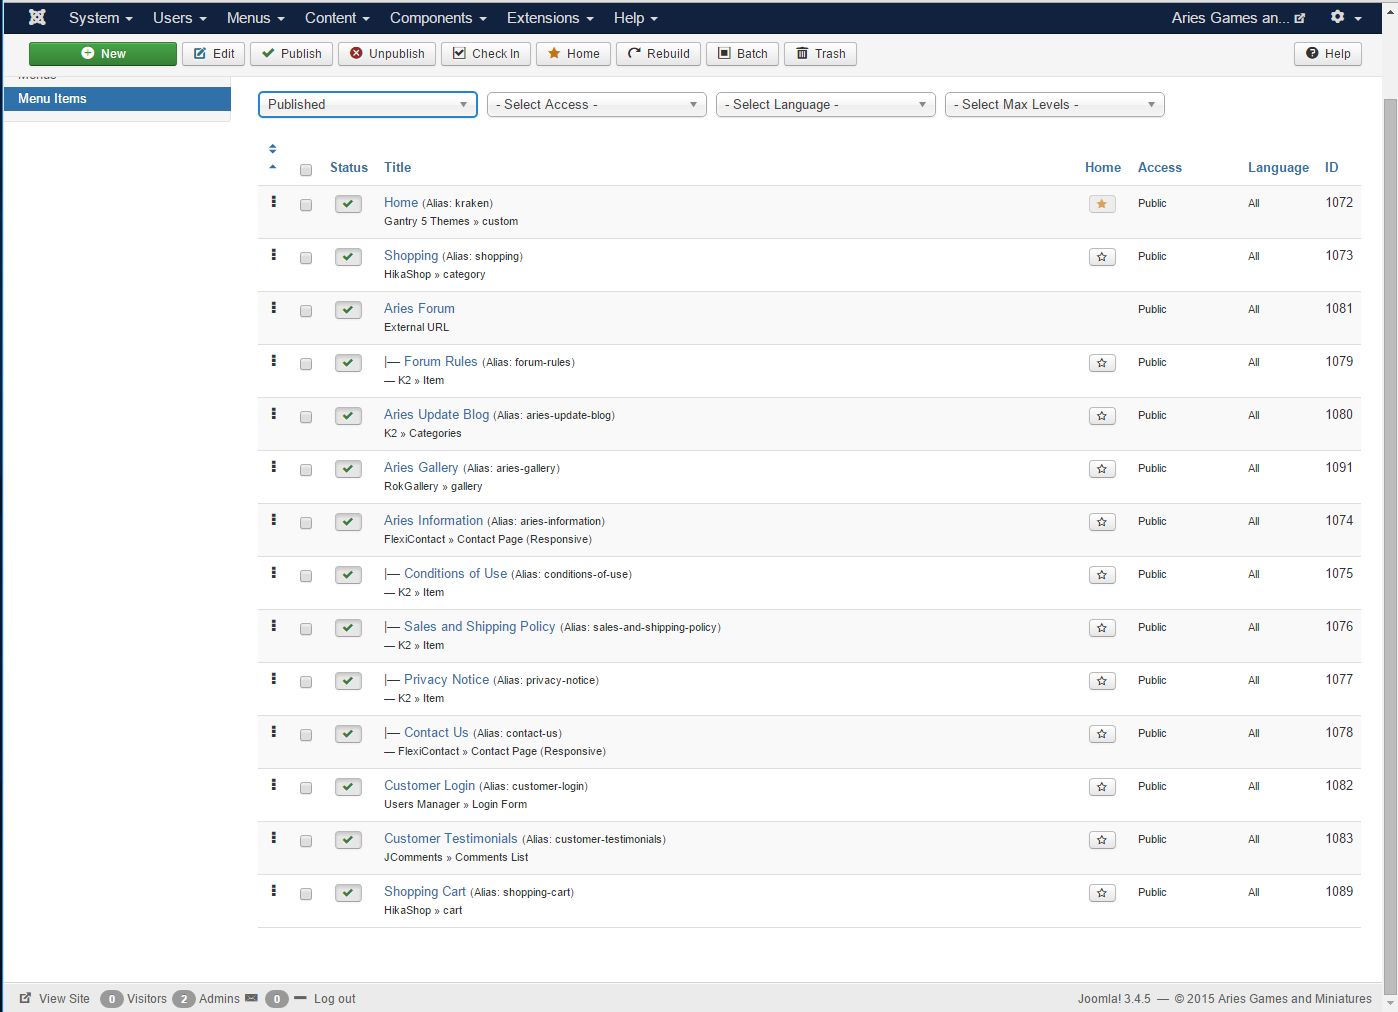
Task: Click home star for Sales and Shipping Policy
Action: click(1102, 628)
